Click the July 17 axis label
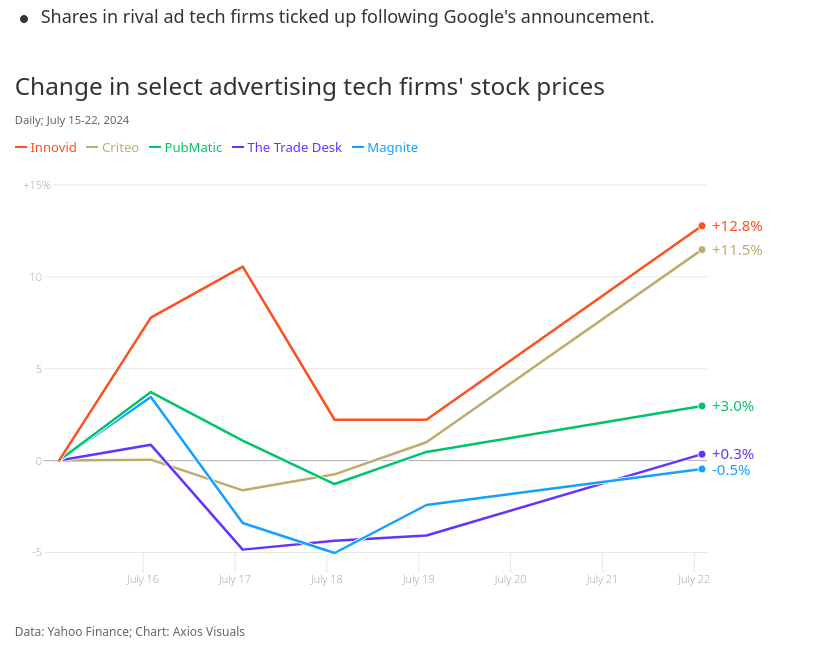 [x=235, y=579]
